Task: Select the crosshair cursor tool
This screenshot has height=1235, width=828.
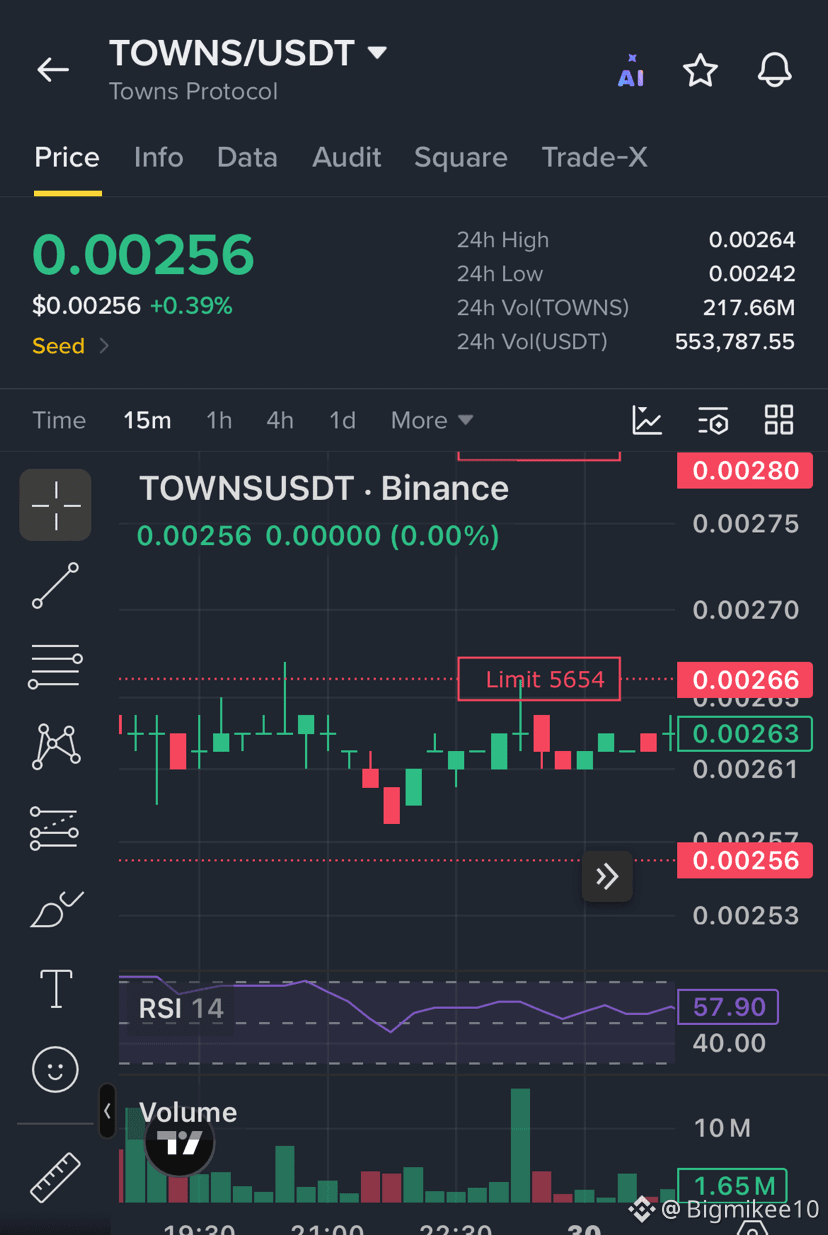Action: (x=56, y=505)
